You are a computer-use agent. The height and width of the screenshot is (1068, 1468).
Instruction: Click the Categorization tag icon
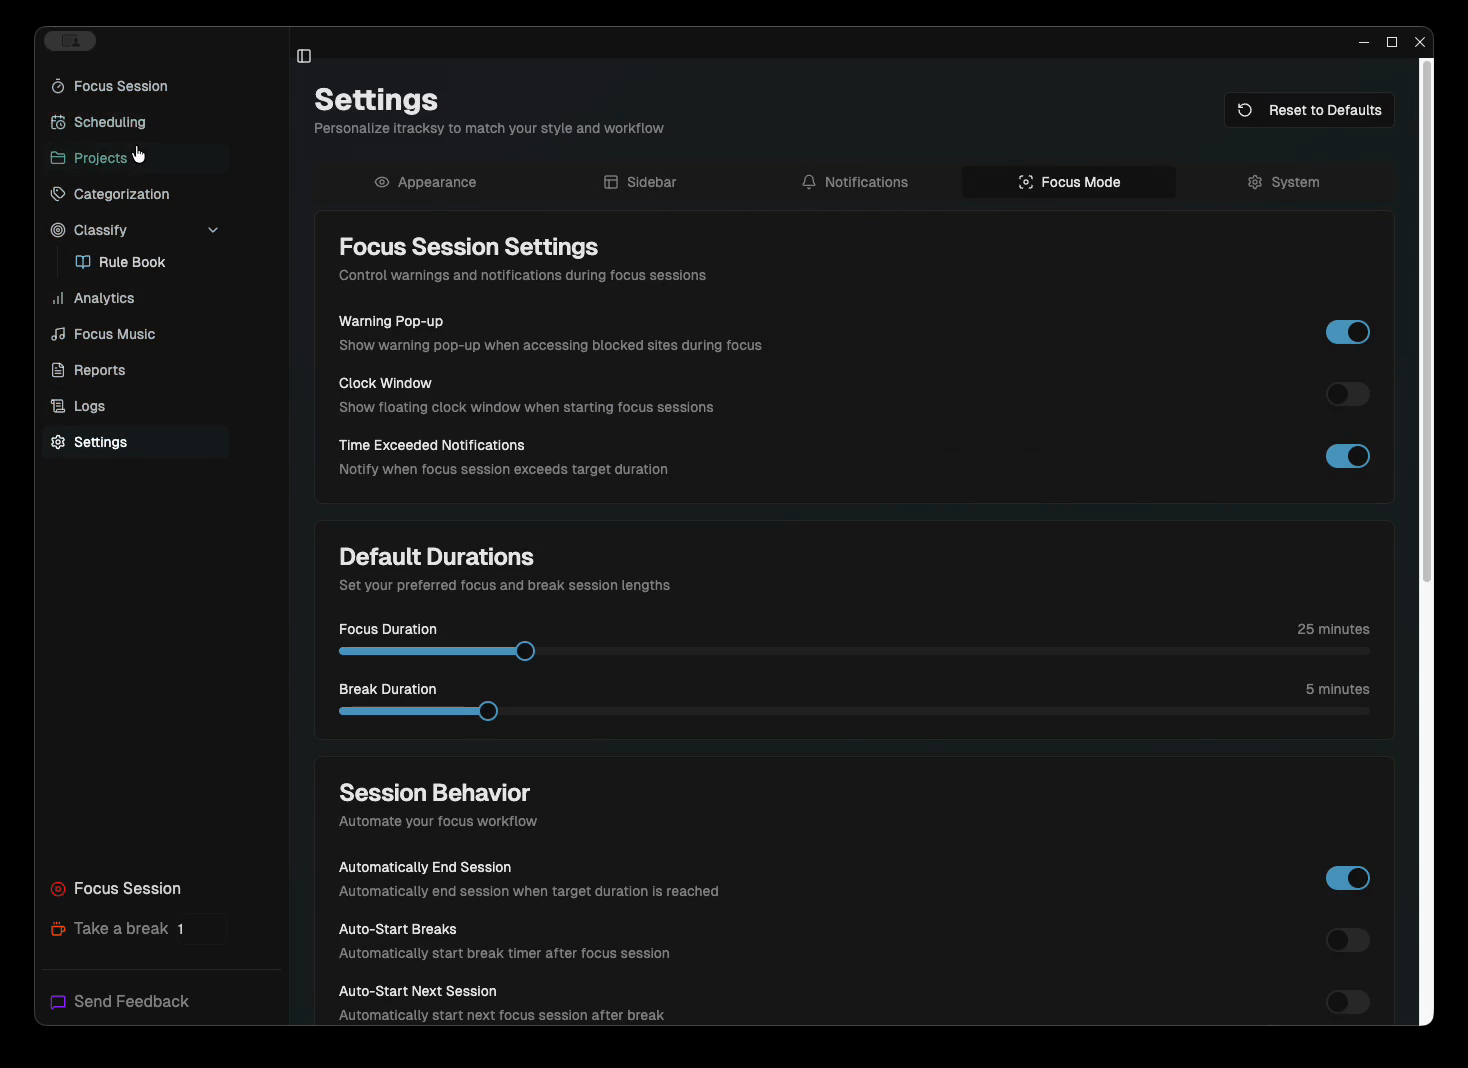click(x=58, y=194)
